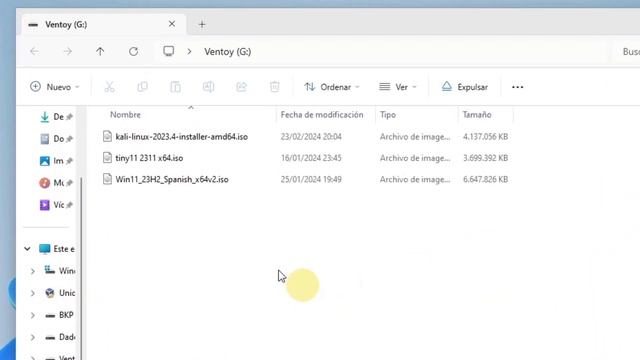Sort by the Nombre column header
Viewport: 640px width, 360px height.
click(125, 115)
